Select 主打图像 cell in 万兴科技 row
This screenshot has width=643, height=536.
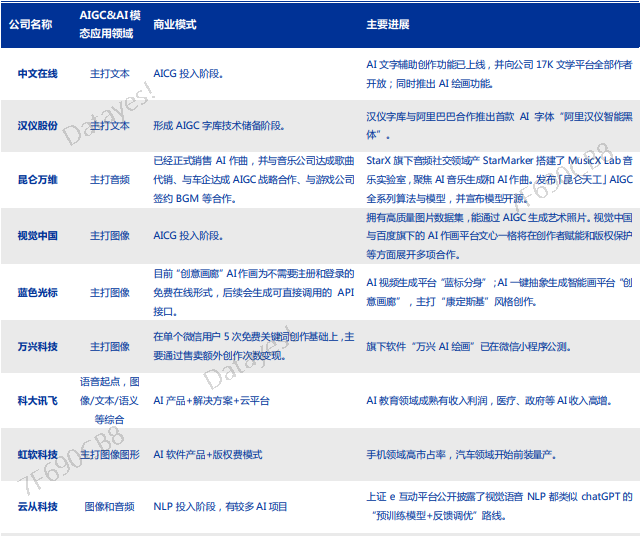click(x=110, y=347)
